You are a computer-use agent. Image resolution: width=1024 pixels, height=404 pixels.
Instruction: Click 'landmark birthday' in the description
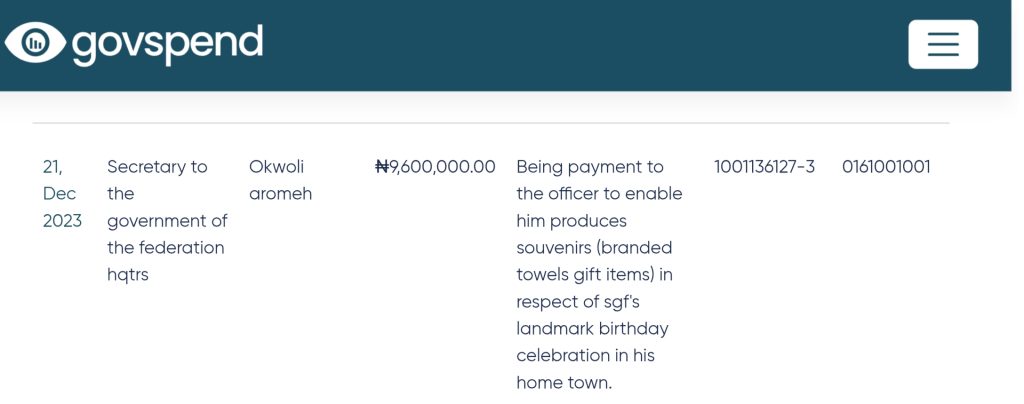[592, 328]
